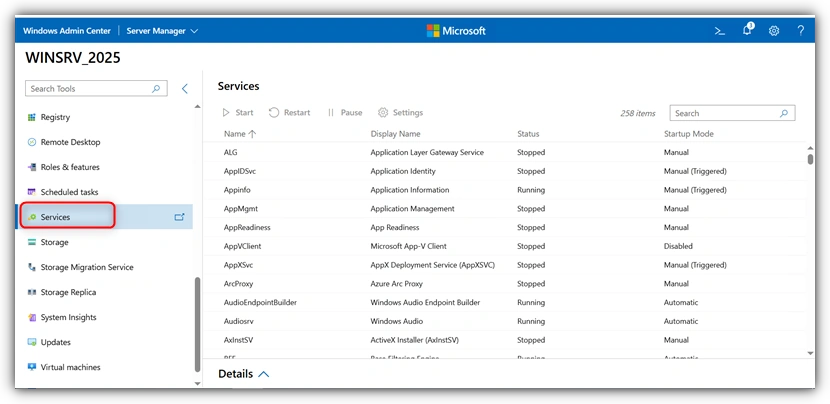Sort by Startup Mode column
This screenshot has height=404, width=830.
(689, 134)
